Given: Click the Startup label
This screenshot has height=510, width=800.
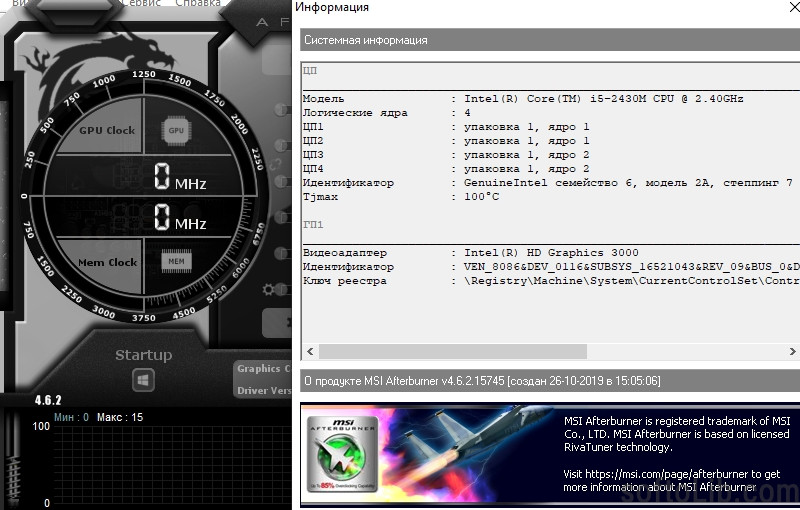Looking at the screenshot, I should click(x=143, y=355).
